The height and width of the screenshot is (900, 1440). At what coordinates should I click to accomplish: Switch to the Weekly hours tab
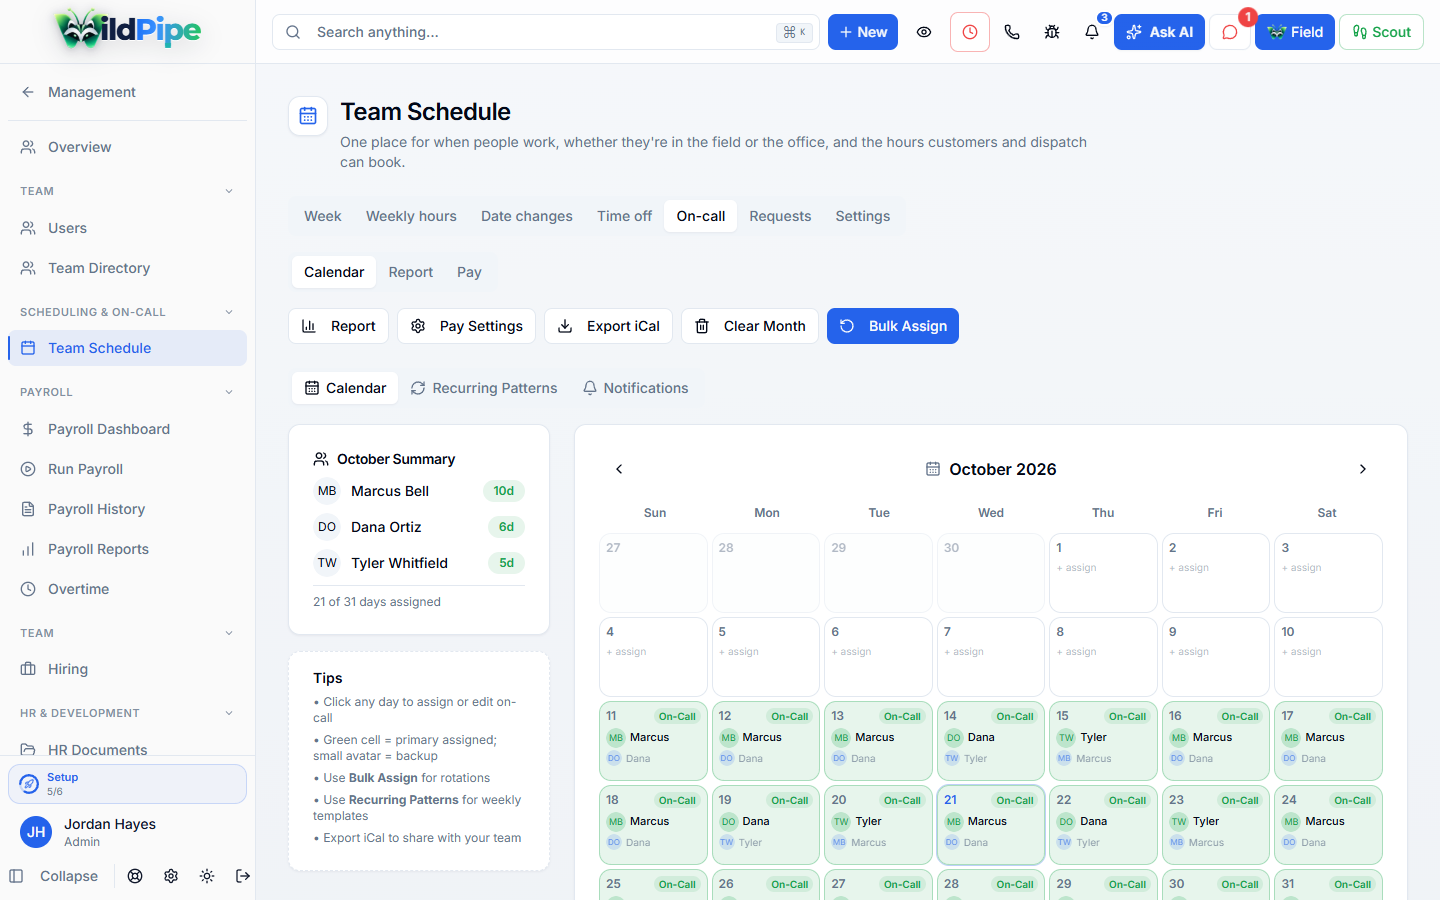[411, 216]
